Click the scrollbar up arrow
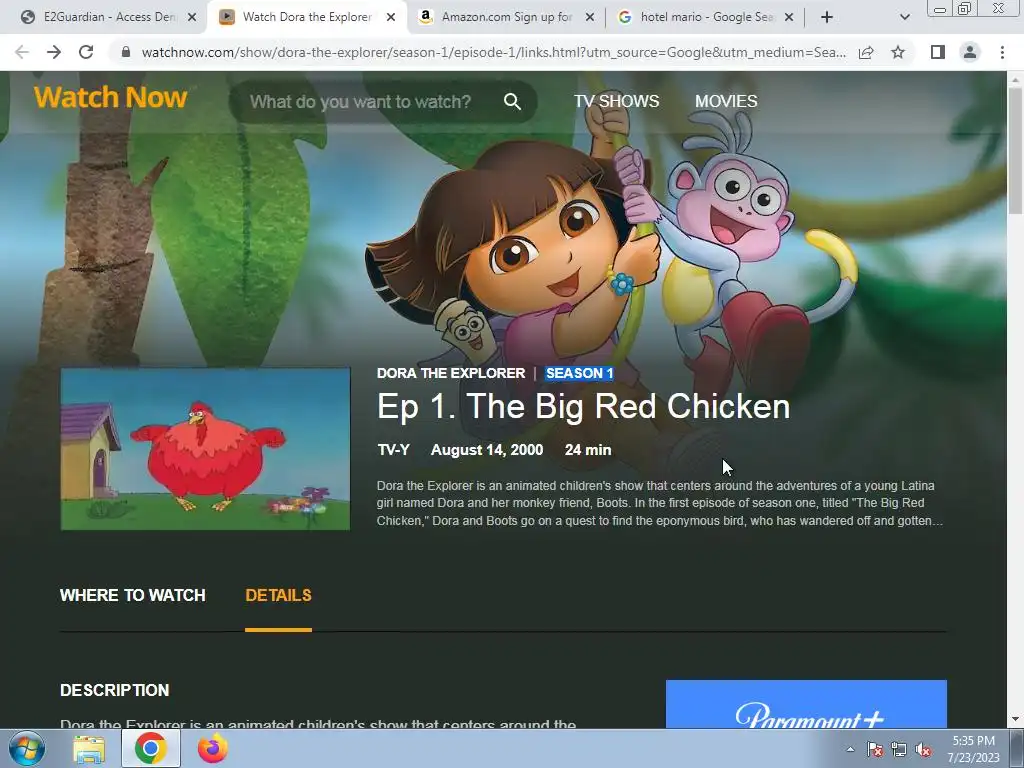Image resolution: width=1024 pixels, height=768 pixels. pos(1015,79)
